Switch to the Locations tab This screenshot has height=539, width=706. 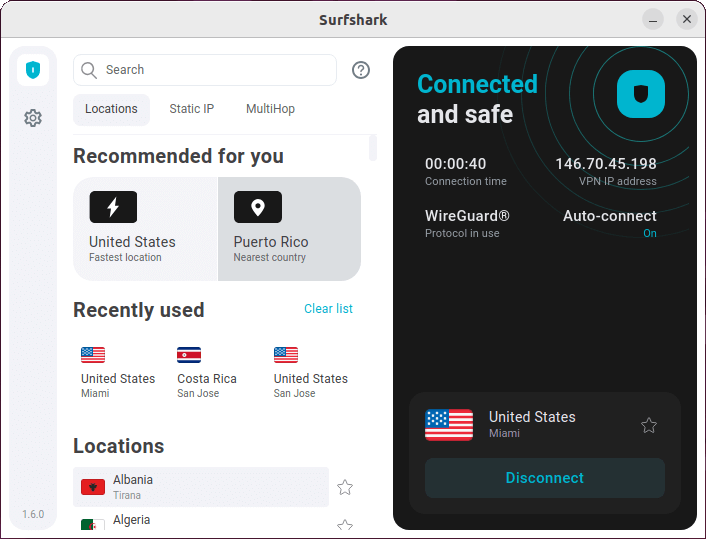[x=111, y=109]
